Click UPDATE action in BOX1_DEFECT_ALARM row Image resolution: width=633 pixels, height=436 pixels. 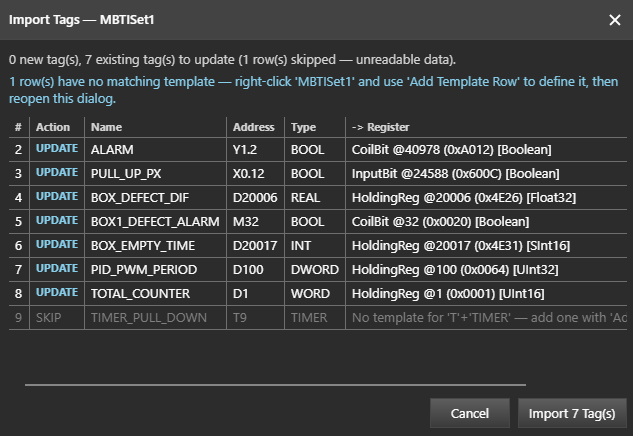pyautogui.click(x=57, y=220)
